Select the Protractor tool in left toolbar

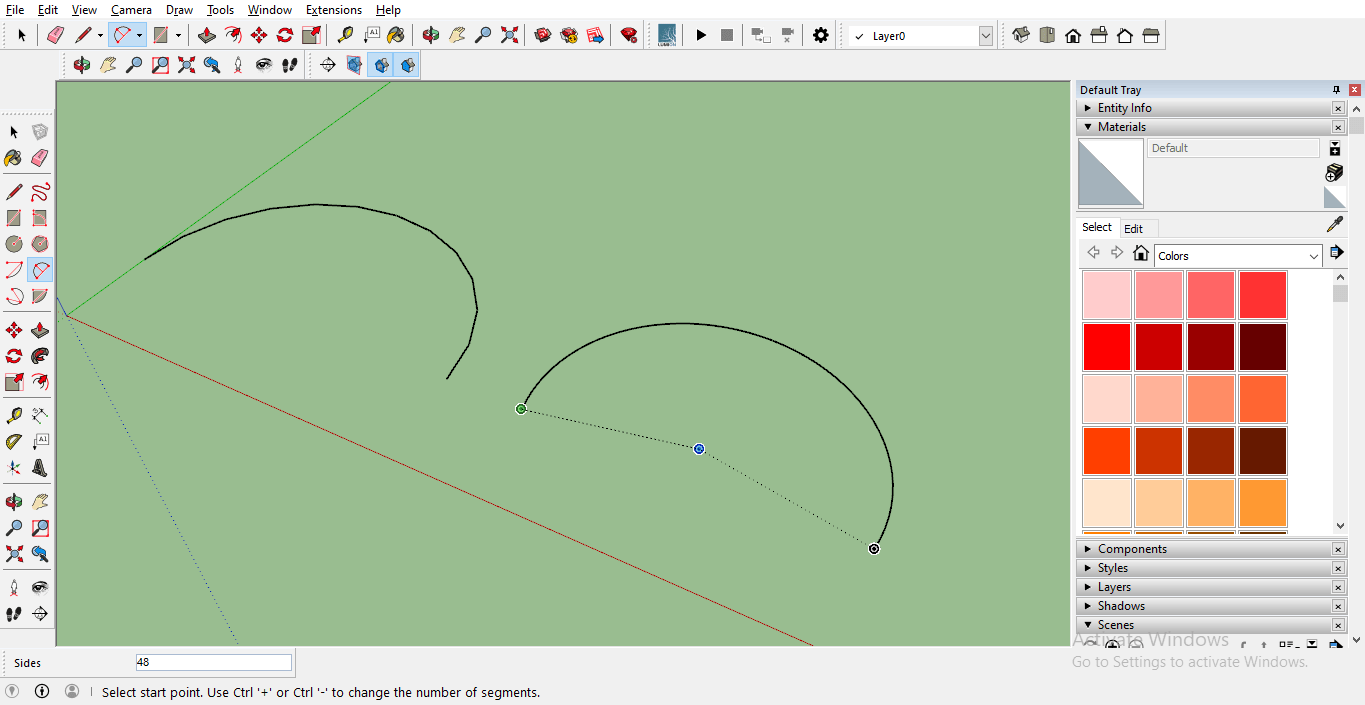(x=14, y=442)
